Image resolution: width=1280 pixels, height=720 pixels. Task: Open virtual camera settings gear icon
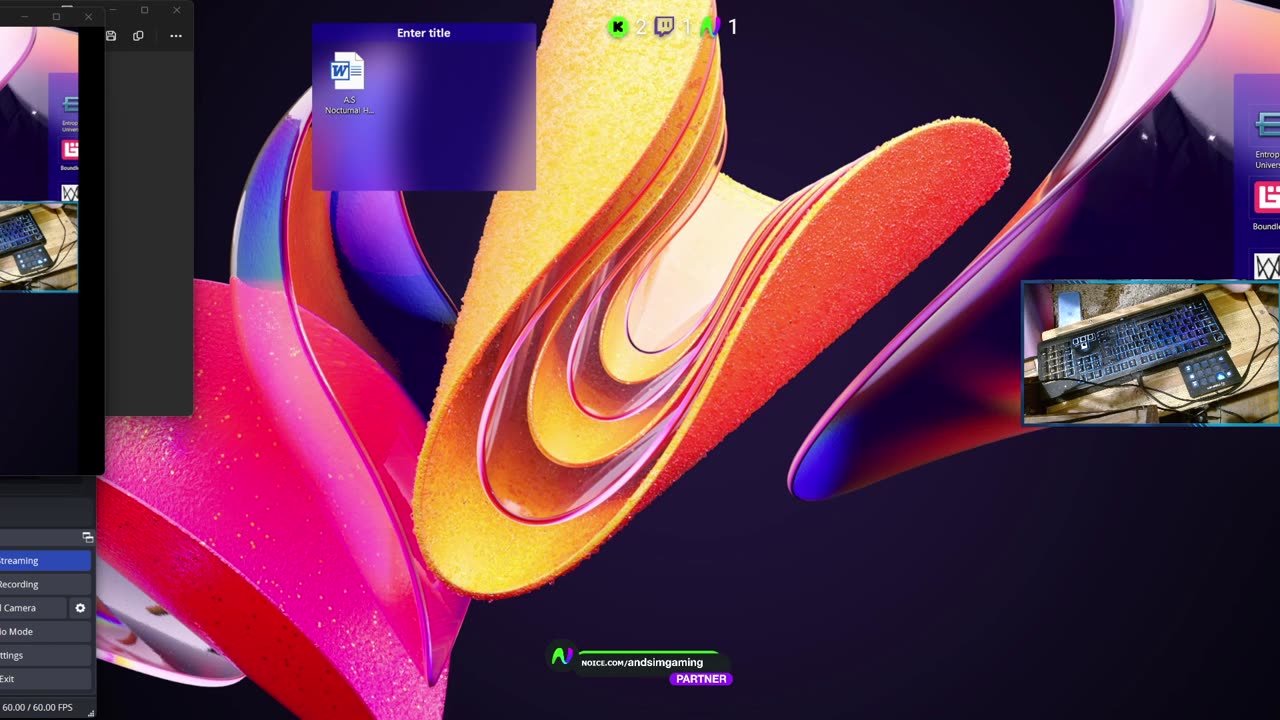point(80,608)
